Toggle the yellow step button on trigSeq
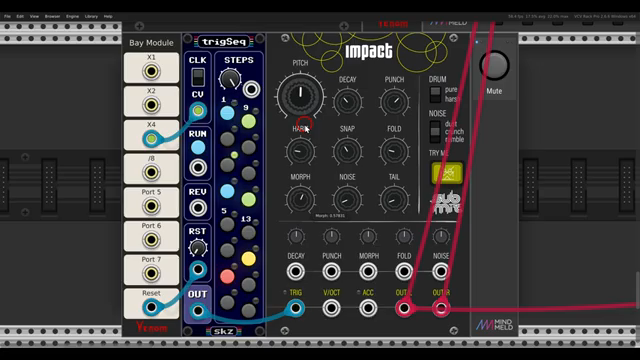Screen dimensions: 640x360 (249, 258)
